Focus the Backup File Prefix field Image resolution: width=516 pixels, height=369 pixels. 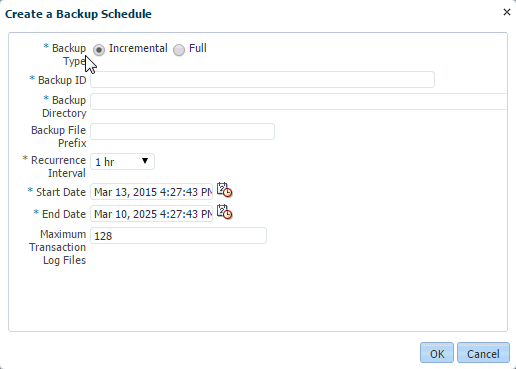pos(182,132)
